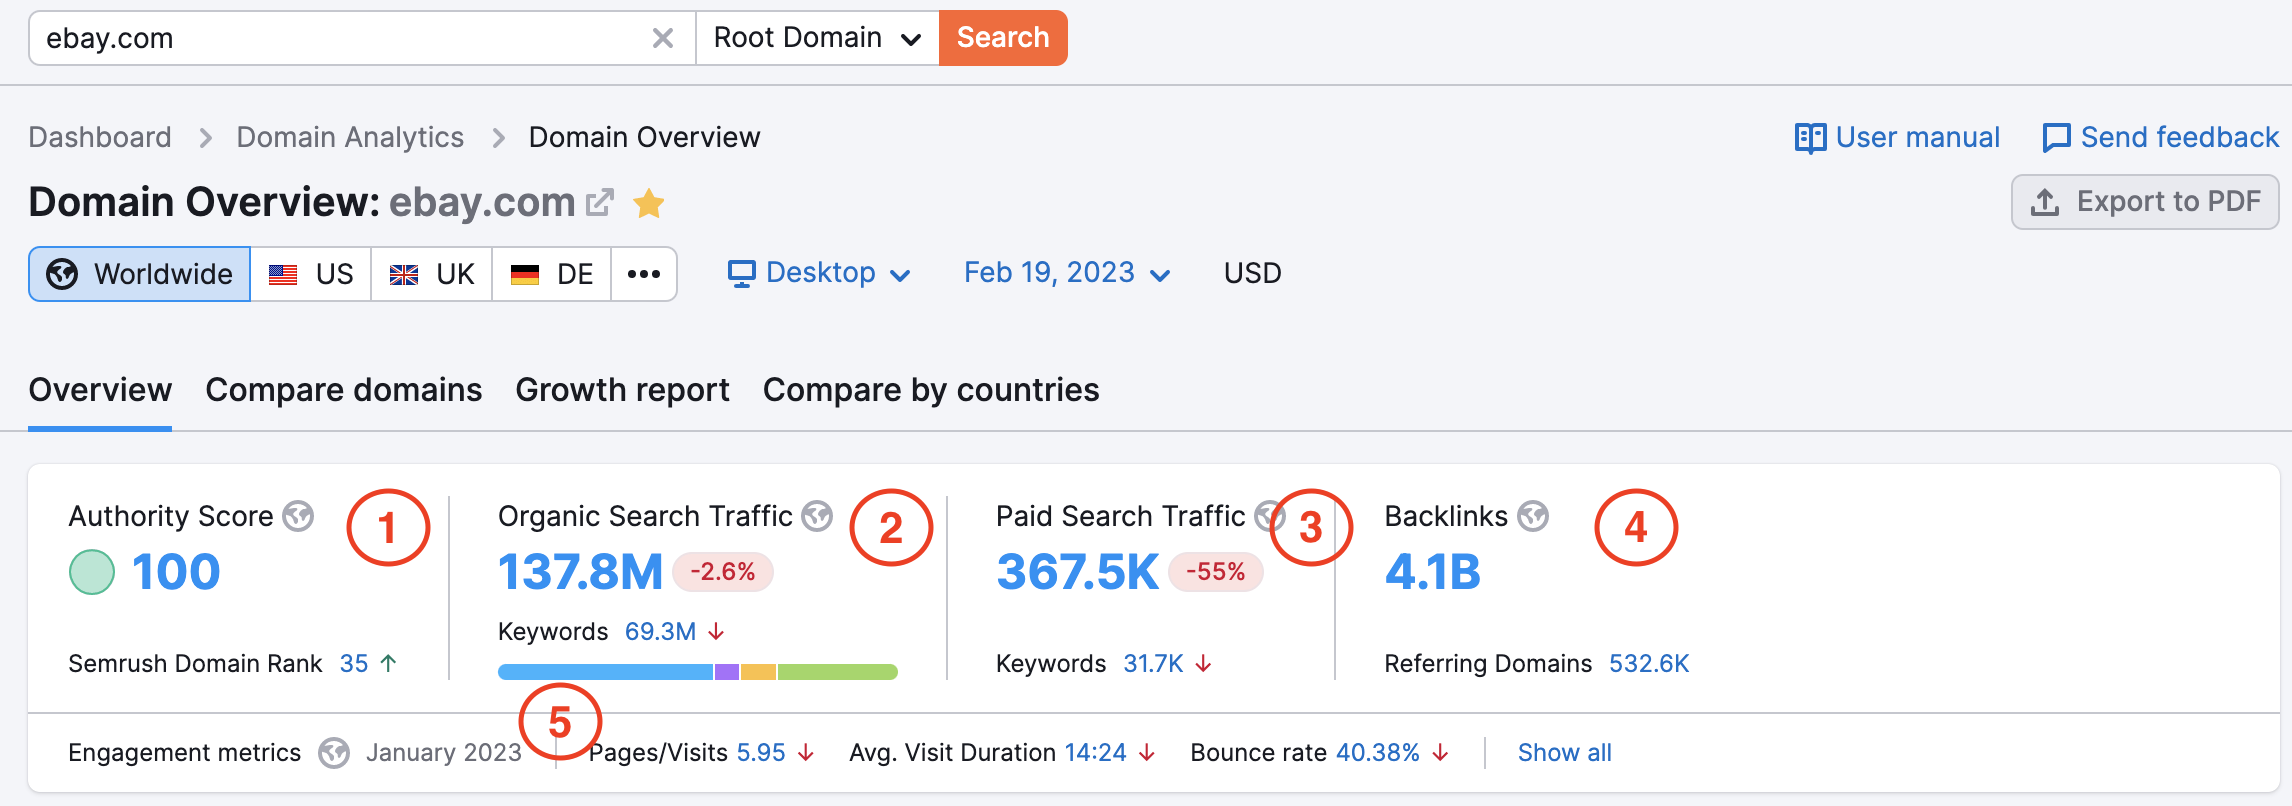2292x806 pixels.
Task: Switch database to DE
Action: click(552, 274)
